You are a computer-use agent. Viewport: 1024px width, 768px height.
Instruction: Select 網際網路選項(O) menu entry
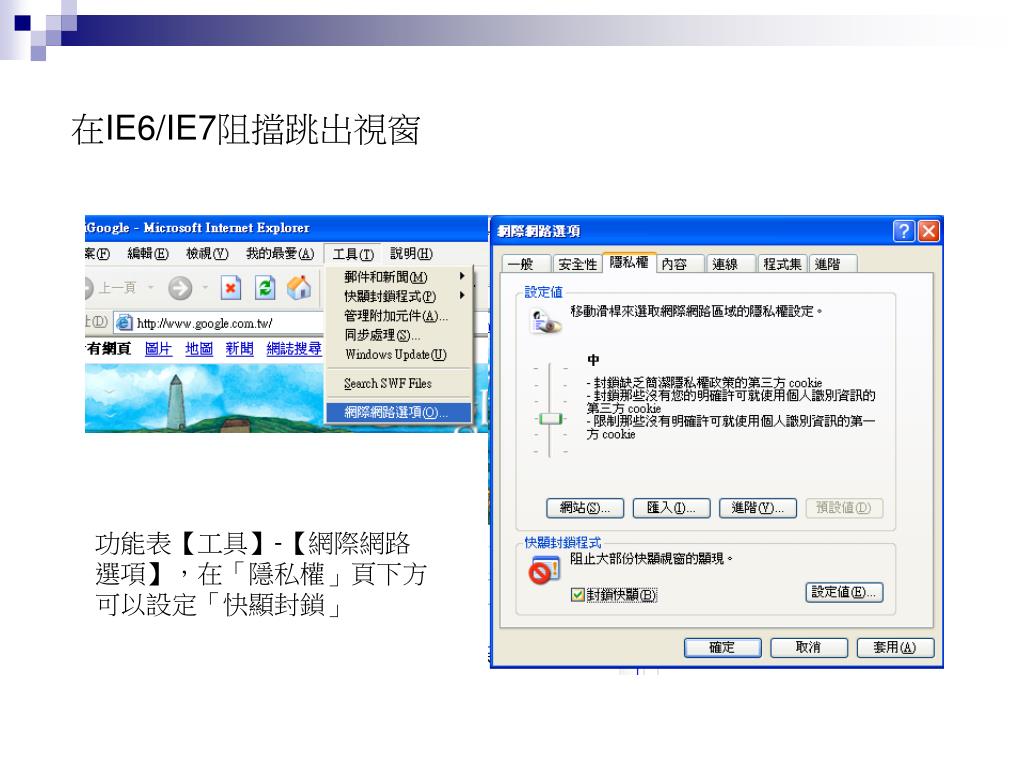pyautogui.click(x=398, y=412)
